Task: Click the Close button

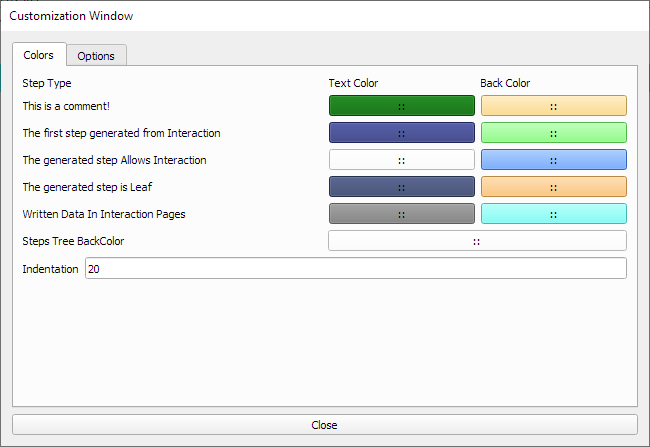Action: click(324, 425)
